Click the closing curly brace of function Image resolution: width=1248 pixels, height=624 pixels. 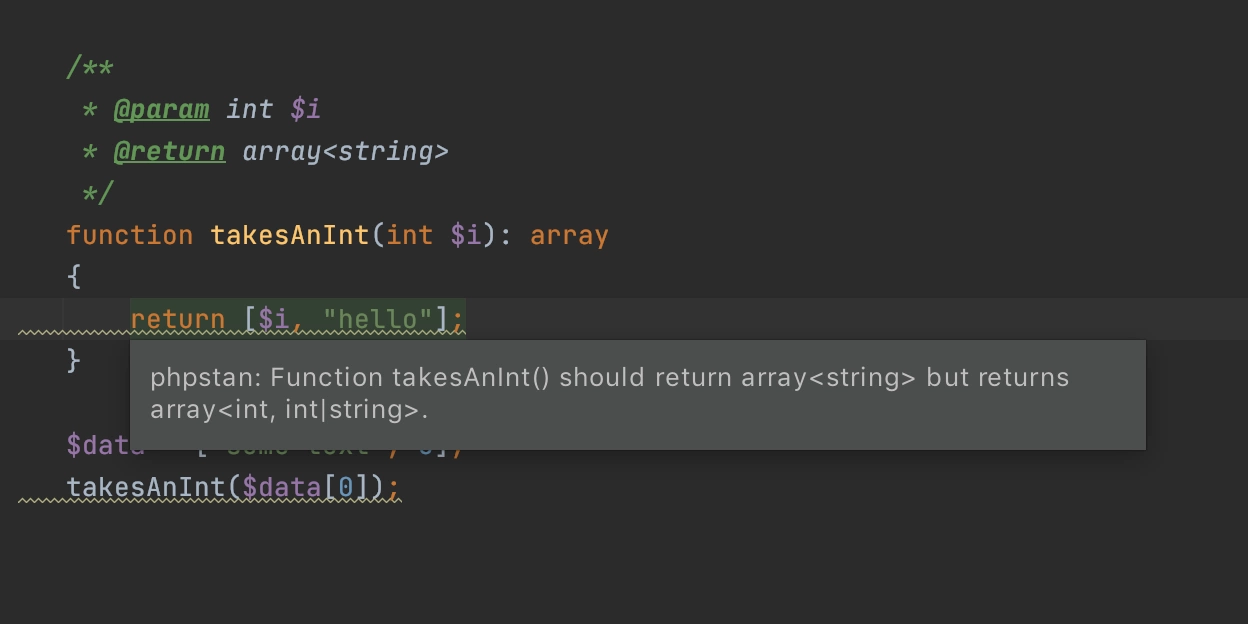tap(74, 360)
